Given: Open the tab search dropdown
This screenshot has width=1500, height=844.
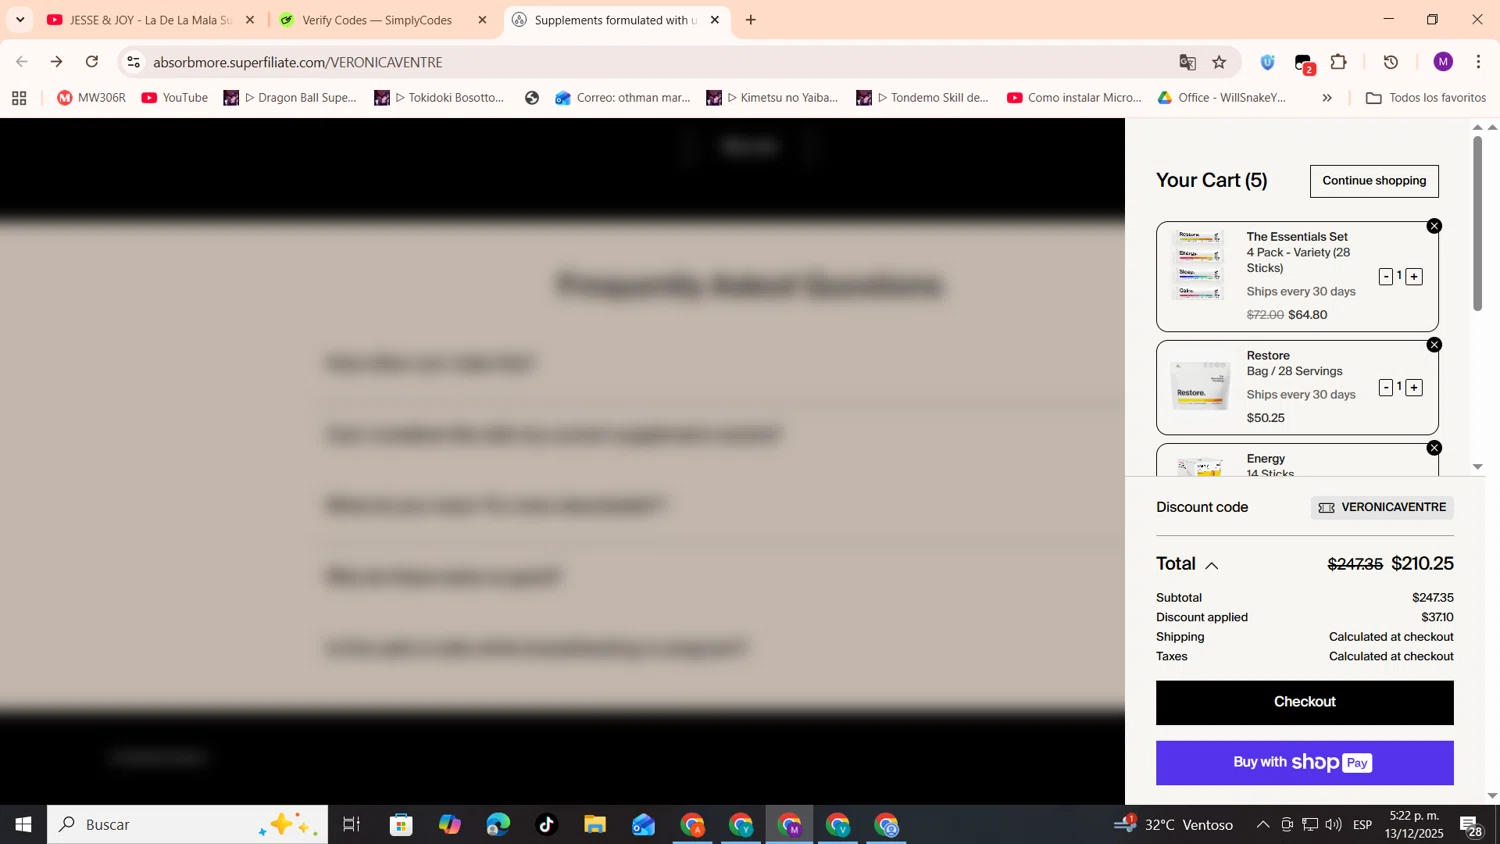Looking at the screenshot, I should pyautogui.click(x=20, y=20).
